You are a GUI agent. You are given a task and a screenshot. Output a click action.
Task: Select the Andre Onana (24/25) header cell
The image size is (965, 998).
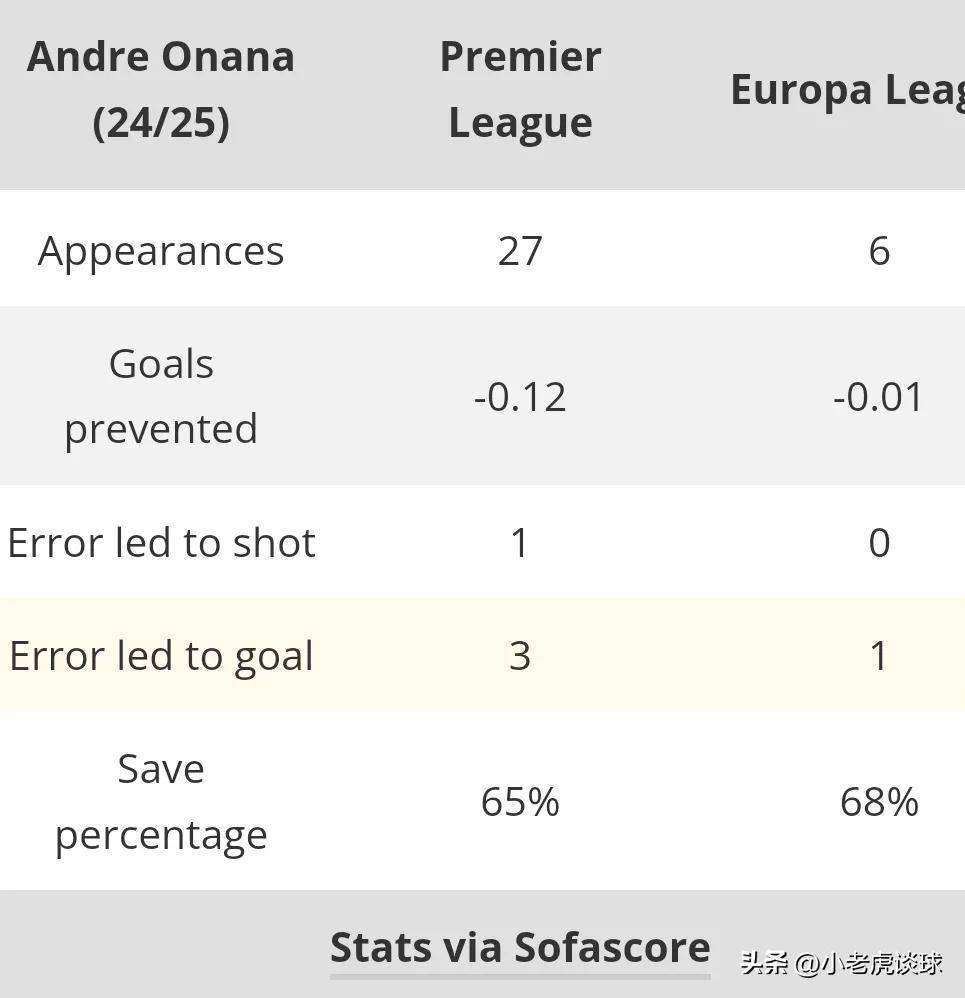coord(161,89)
